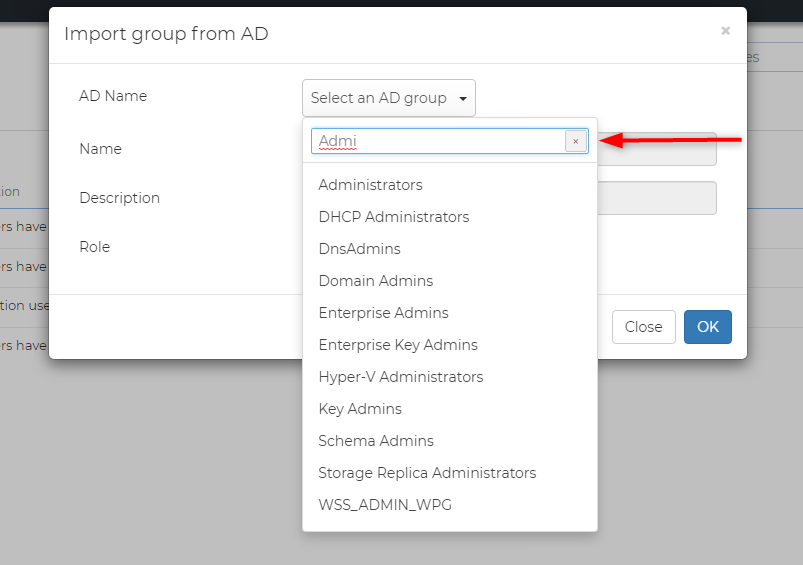The image size is (803, 565).
Task: Clear the AD group search text
Action: coord(575,142)
